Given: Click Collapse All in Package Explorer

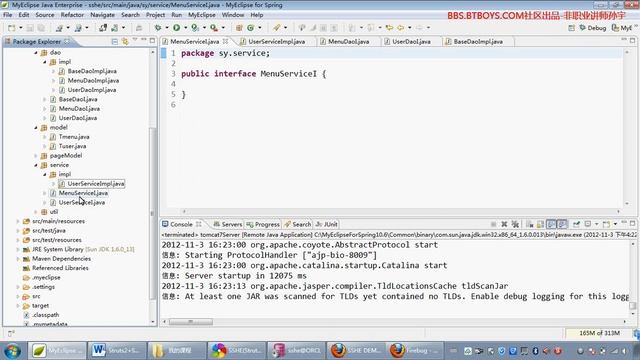Looking at the screenshot, I should pyautogui.click(x=115, y=41).
